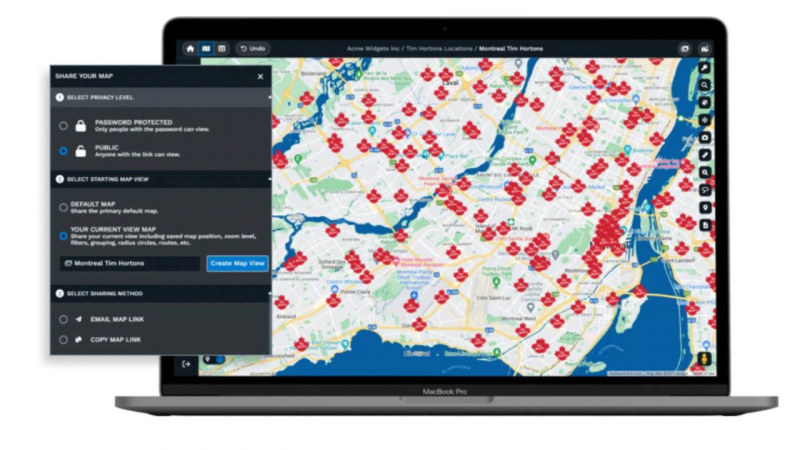Select Your Current View Map option
This screenshot has width=800, height=450.
click(64, 236)
